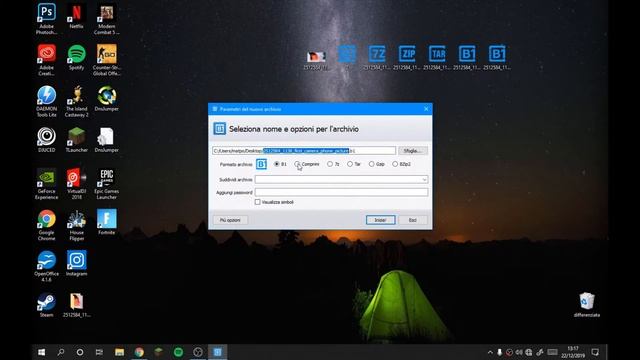Choose the 7z archive format radio
Image resolution: width=640 pixels, height=360 pixels.
(330, 164)
